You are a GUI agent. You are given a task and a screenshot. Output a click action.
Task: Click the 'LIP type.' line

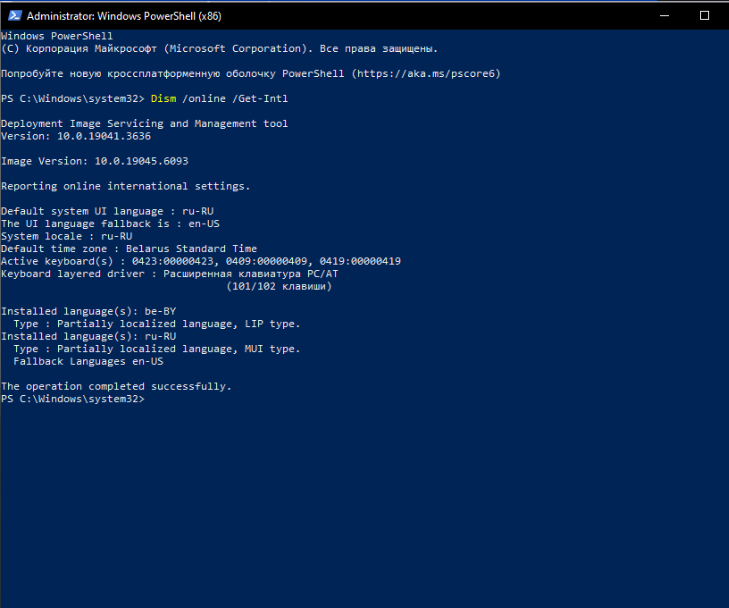point(157,324)
